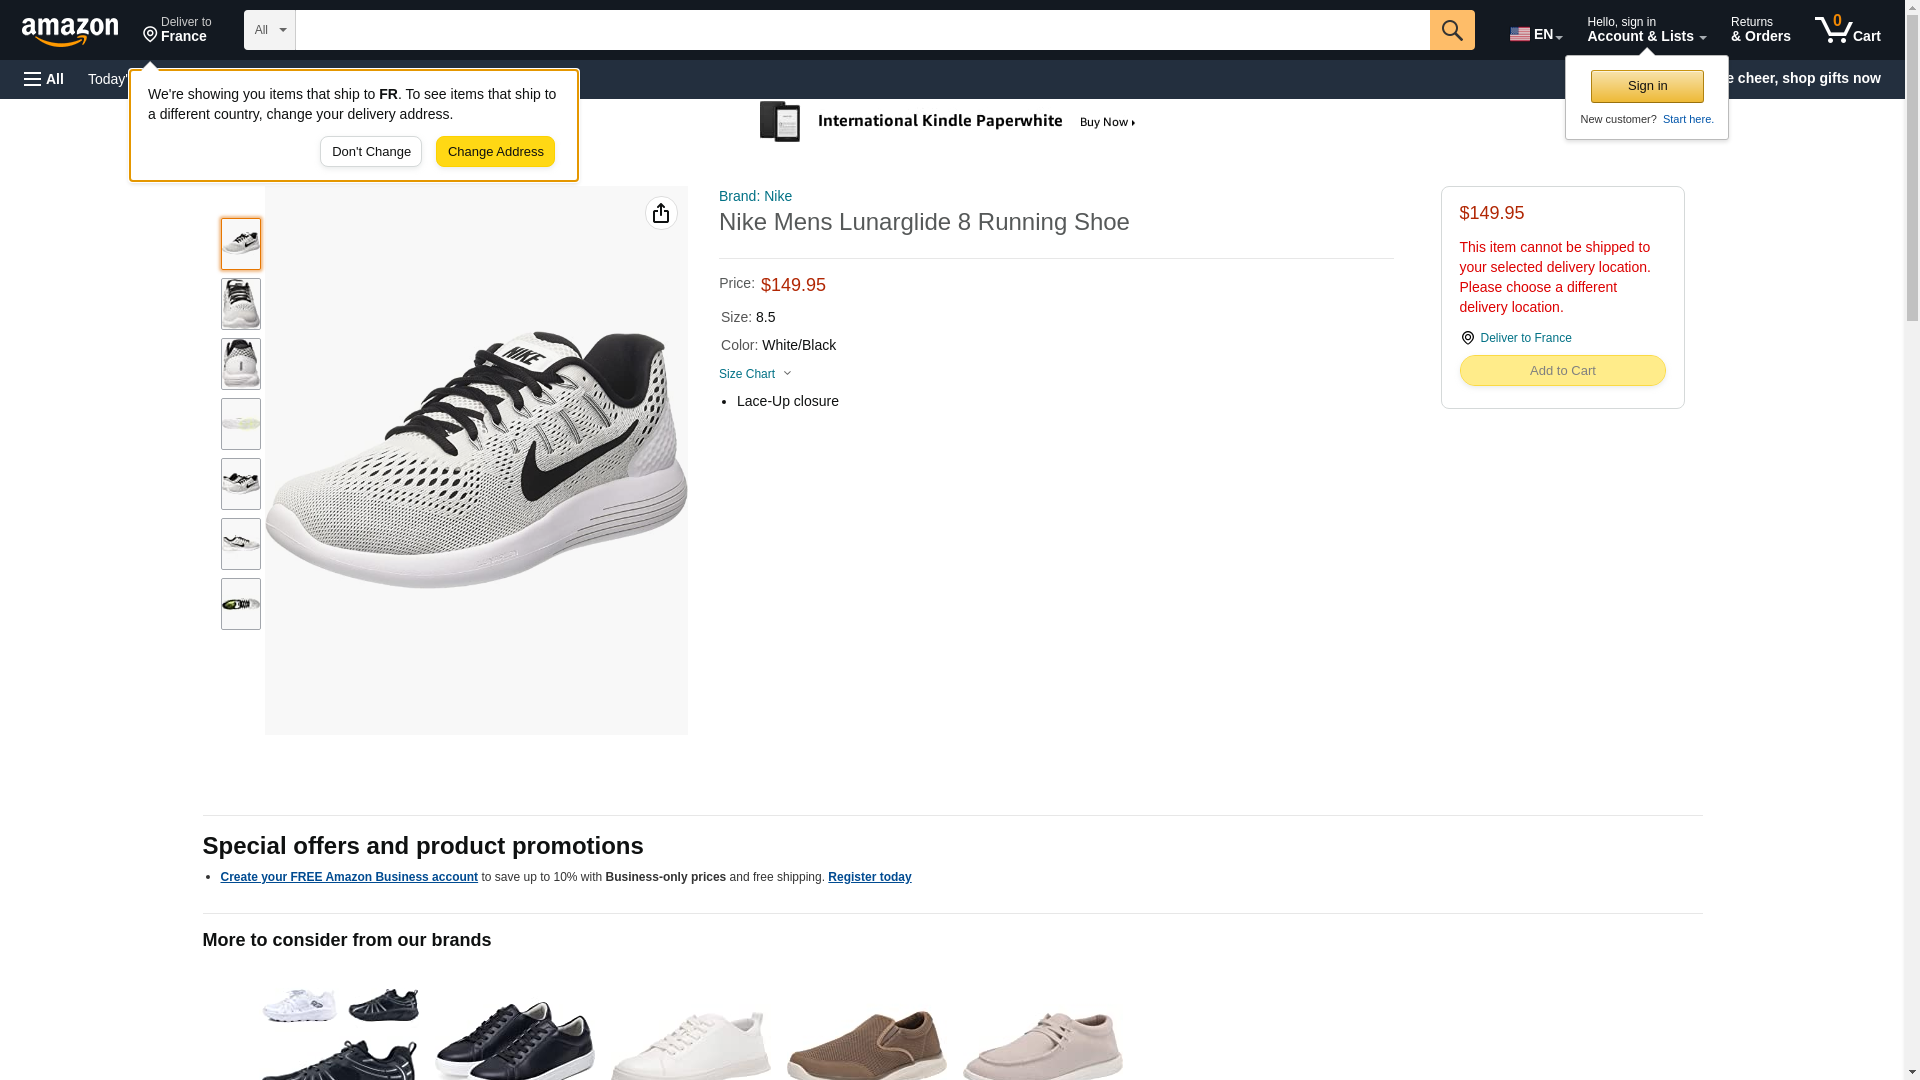Open the shopping cart

(1847, 30)
